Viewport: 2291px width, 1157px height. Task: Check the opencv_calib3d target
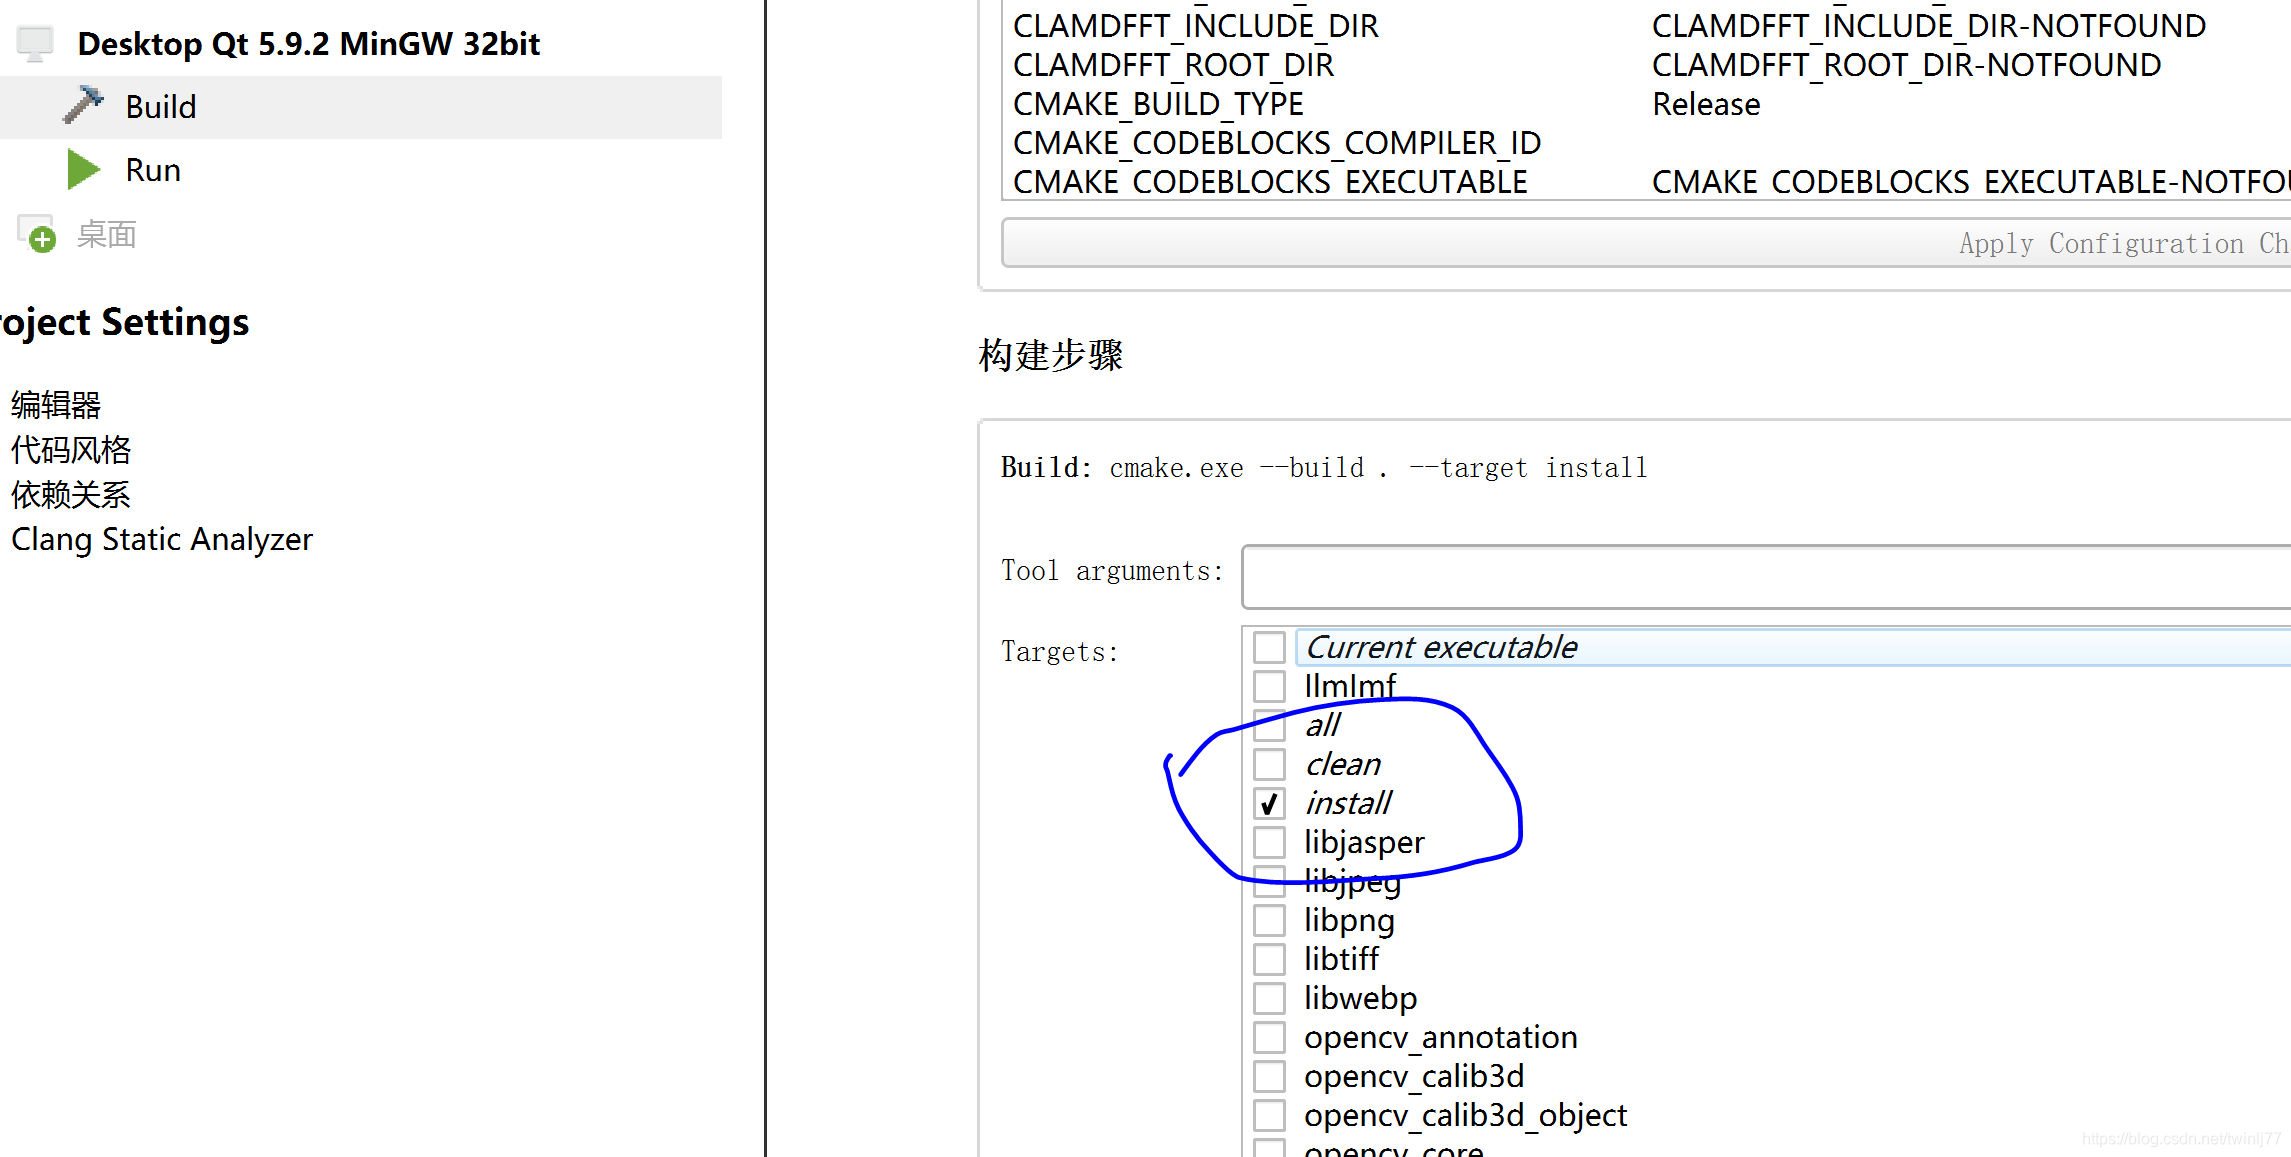coord(1269,1075)
